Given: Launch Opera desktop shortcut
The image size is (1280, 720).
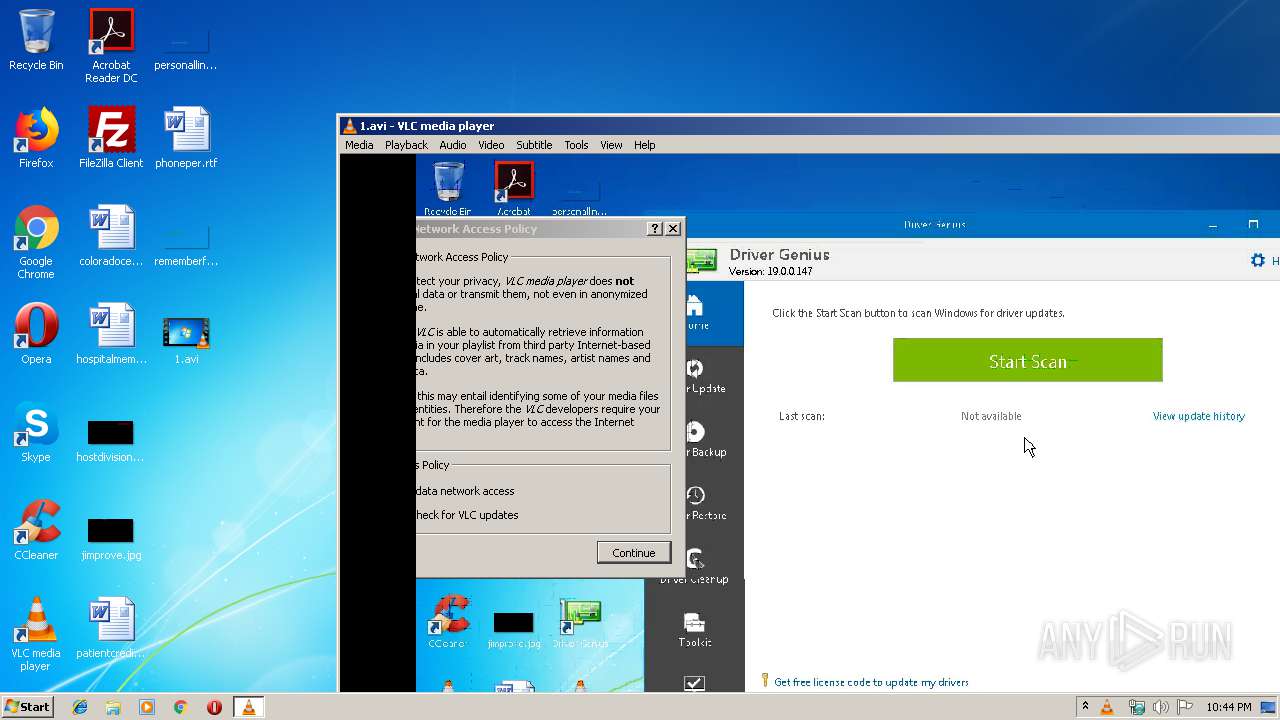Looking at the screenshot, I should tap(36, 334).
